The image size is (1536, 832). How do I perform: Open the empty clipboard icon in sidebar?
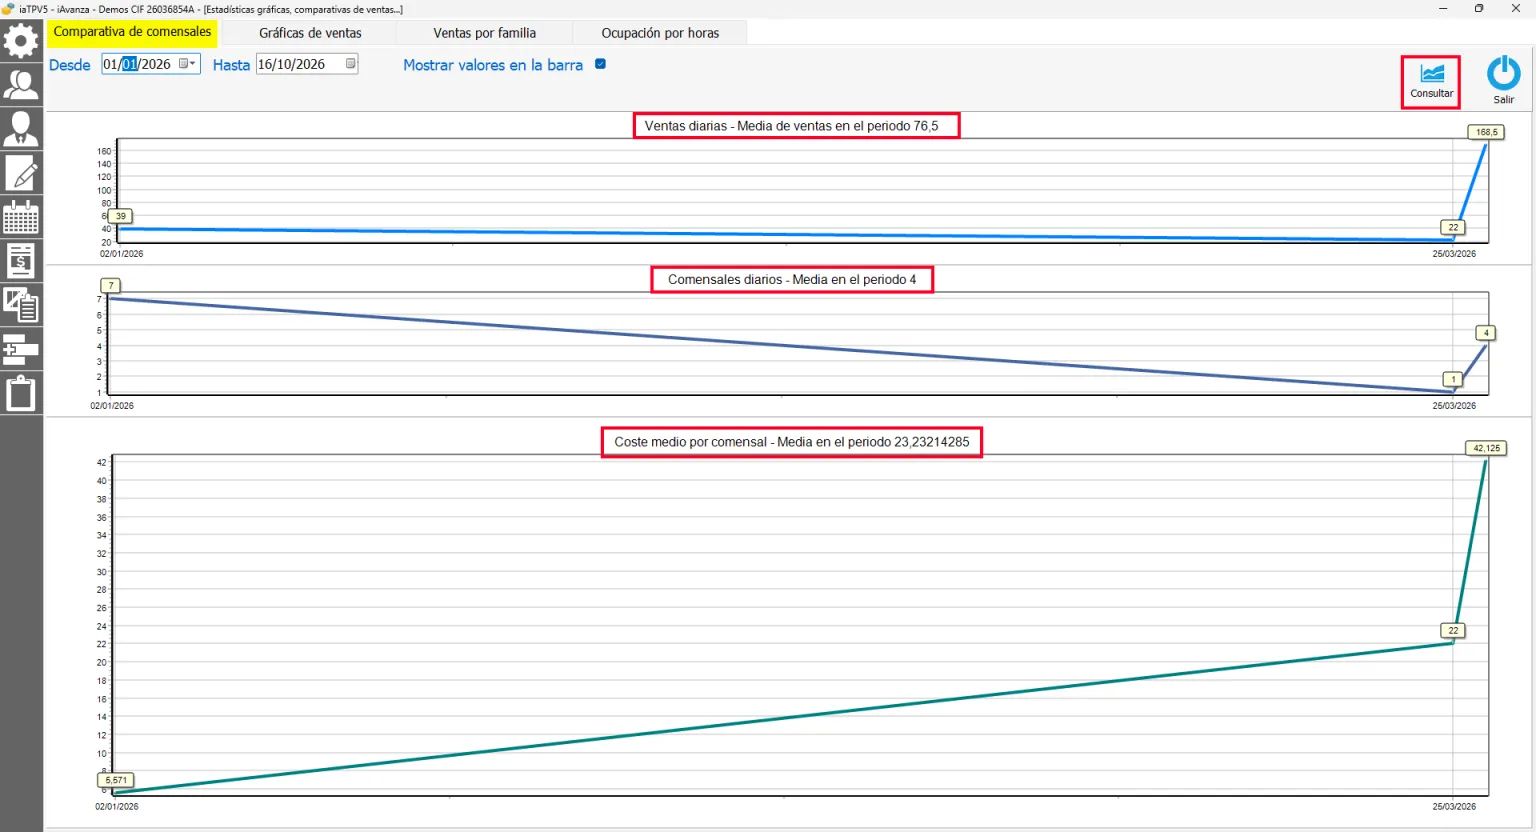21,393
